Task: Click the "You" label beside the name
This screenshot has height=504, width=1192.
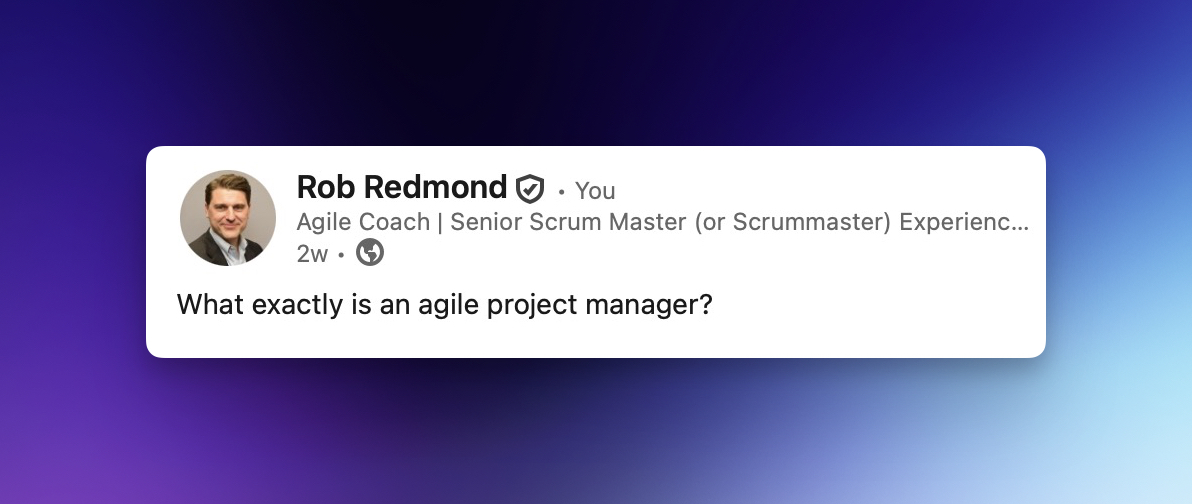Action: (x=595, y=191)
